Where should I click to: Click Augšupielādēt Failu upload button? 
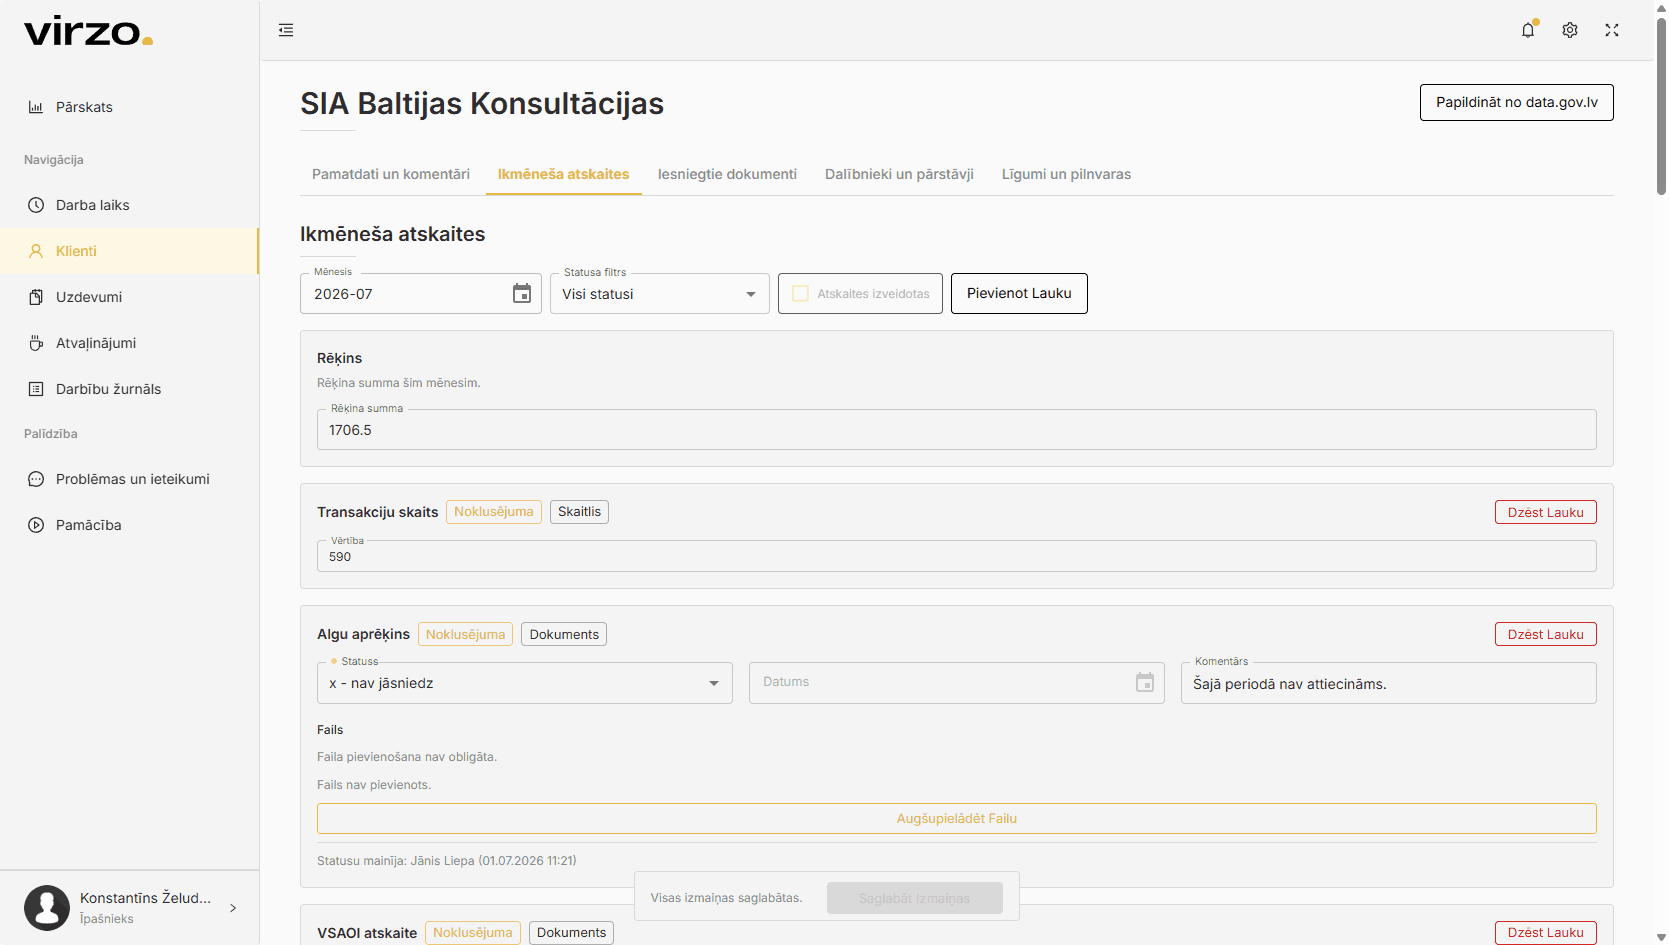956,818
